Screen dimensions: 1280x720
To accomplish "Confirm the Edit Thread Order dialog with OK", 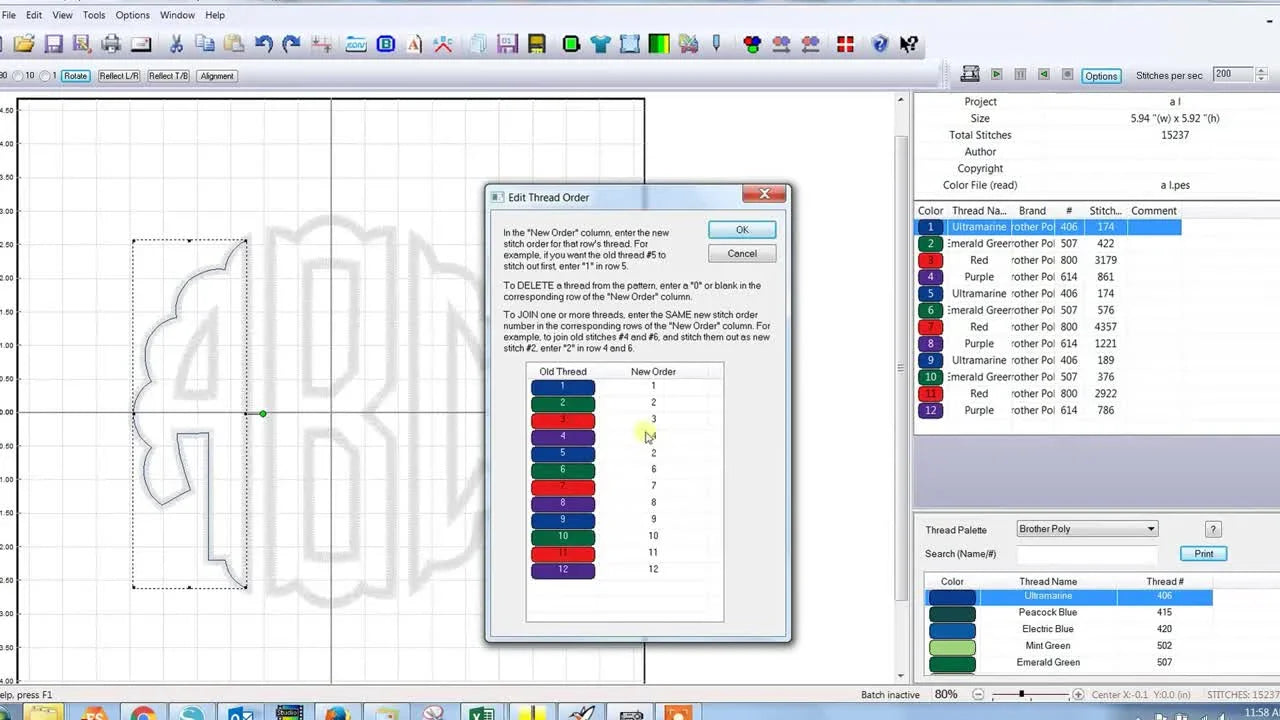I will click(742, 230).
